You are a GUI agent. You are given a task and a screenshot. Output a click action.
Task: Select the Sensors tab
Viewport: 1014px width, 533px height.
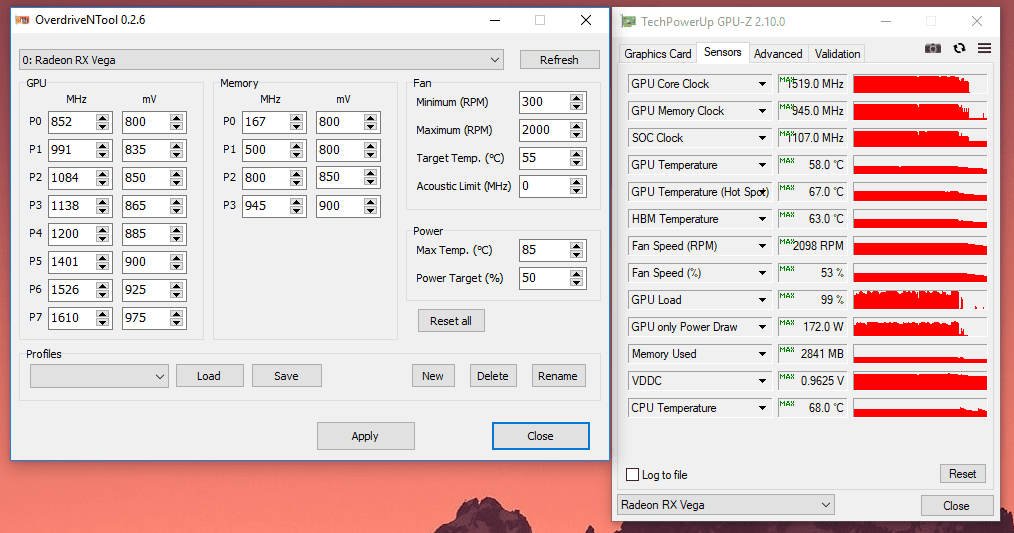[x=722, y=52]
